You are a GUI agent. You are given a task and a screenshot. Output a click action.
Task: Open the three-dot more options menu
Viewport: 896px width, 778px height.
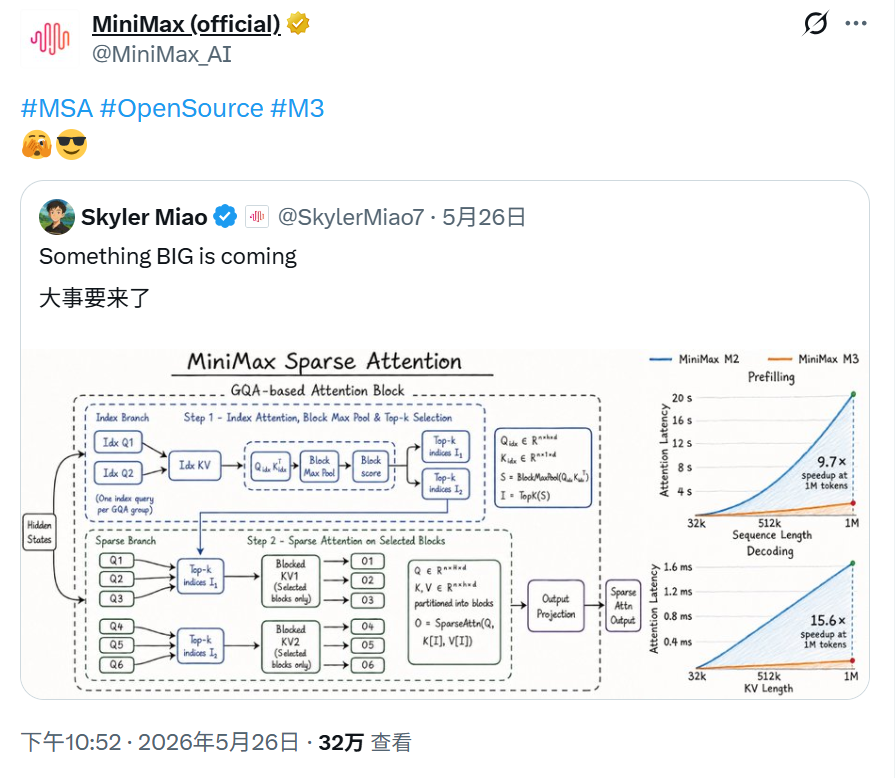click(x=855, y=23)
